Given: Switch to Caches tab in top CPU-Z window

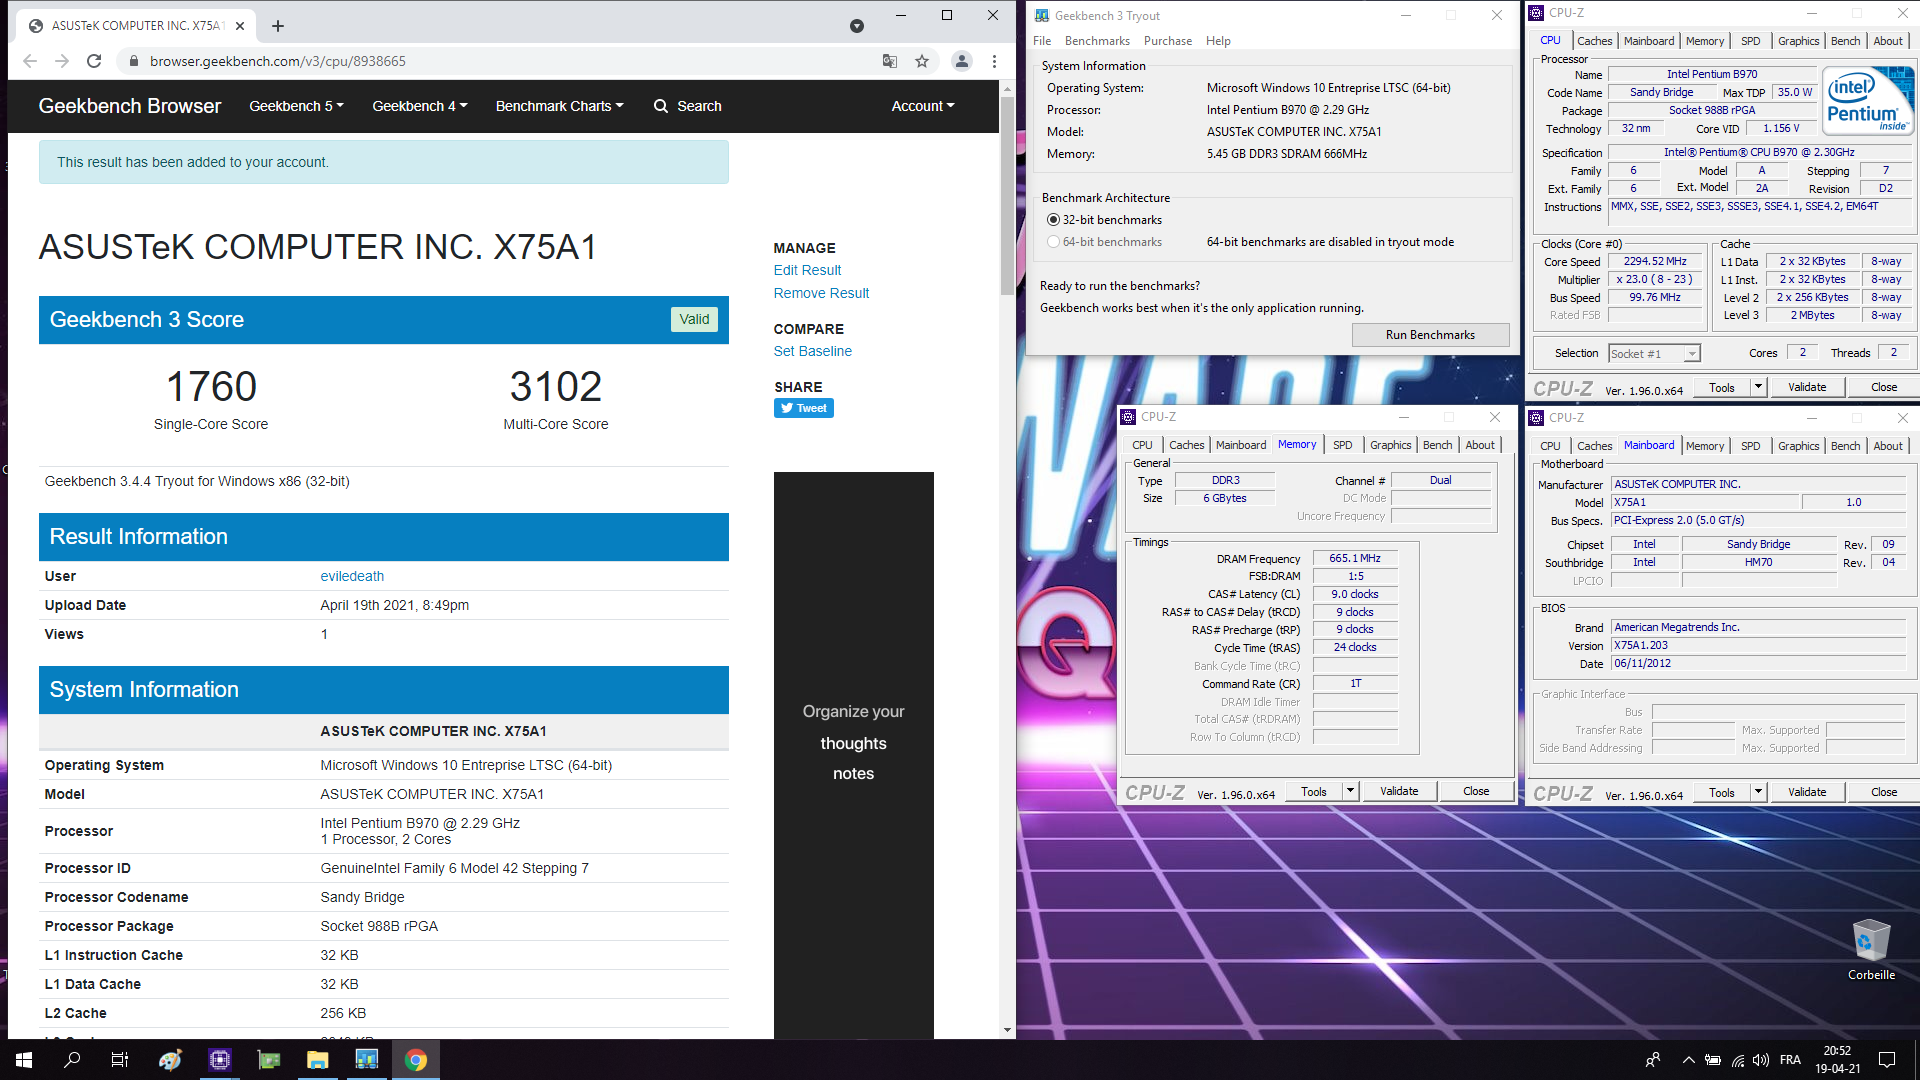Looking at the screenshot, I should pos(1594,41).
